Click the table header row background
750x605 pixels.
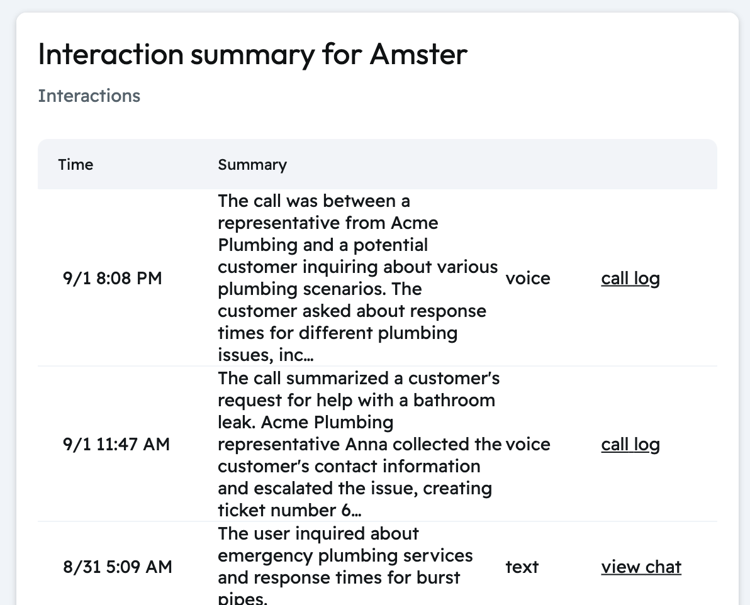(377, 164)
